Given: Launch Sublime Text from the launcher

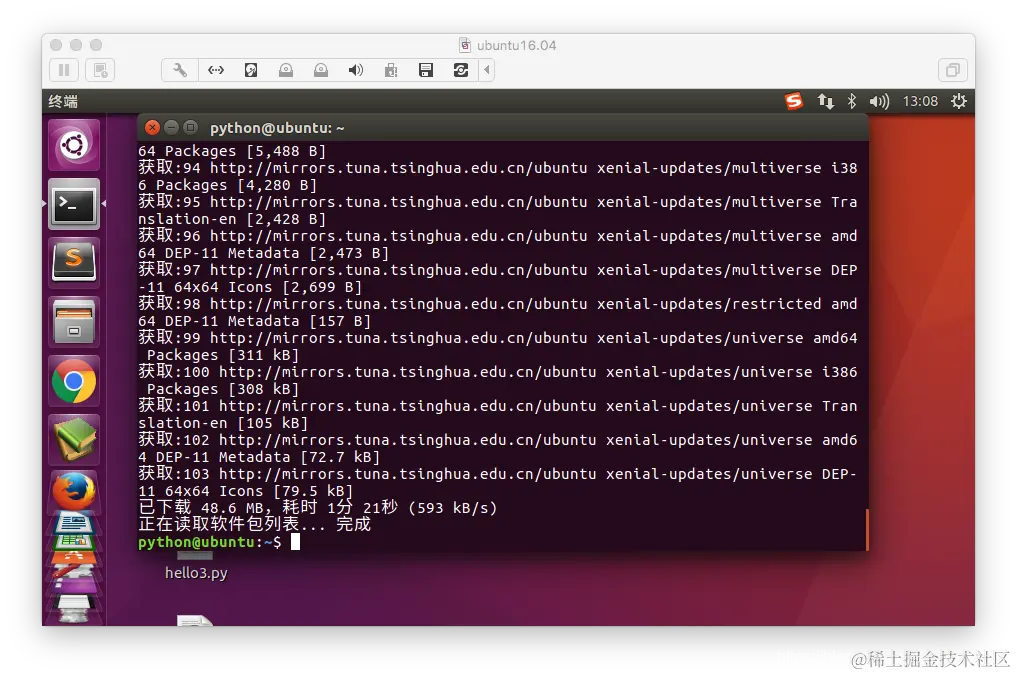Looking at the screenshot, I should (x=74, y=263).
